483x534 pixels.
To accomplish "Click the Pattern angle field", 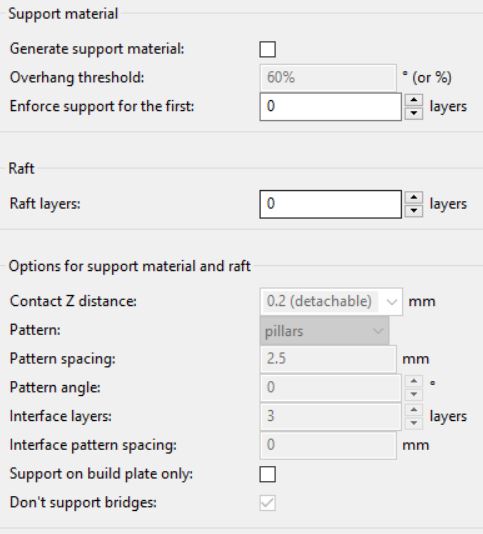I will [331, 388].
